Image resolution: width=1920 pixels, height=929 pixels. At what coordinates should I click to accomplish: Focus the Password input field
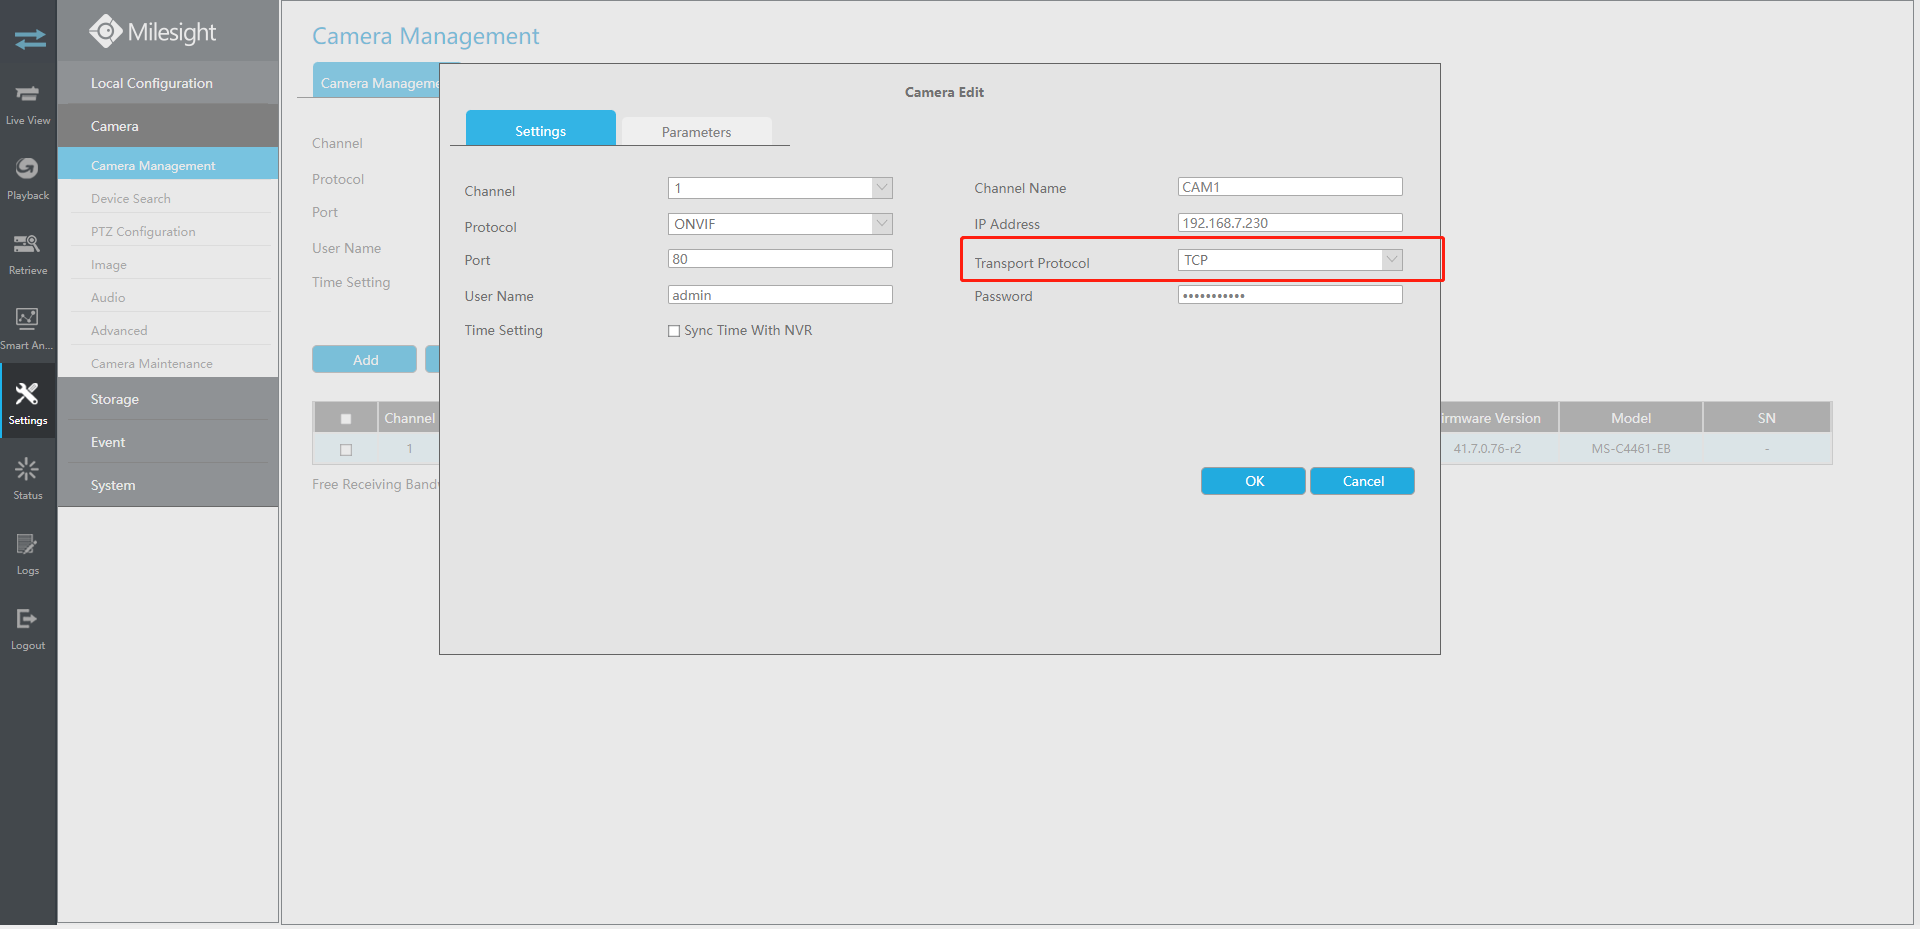(1290, 295)
